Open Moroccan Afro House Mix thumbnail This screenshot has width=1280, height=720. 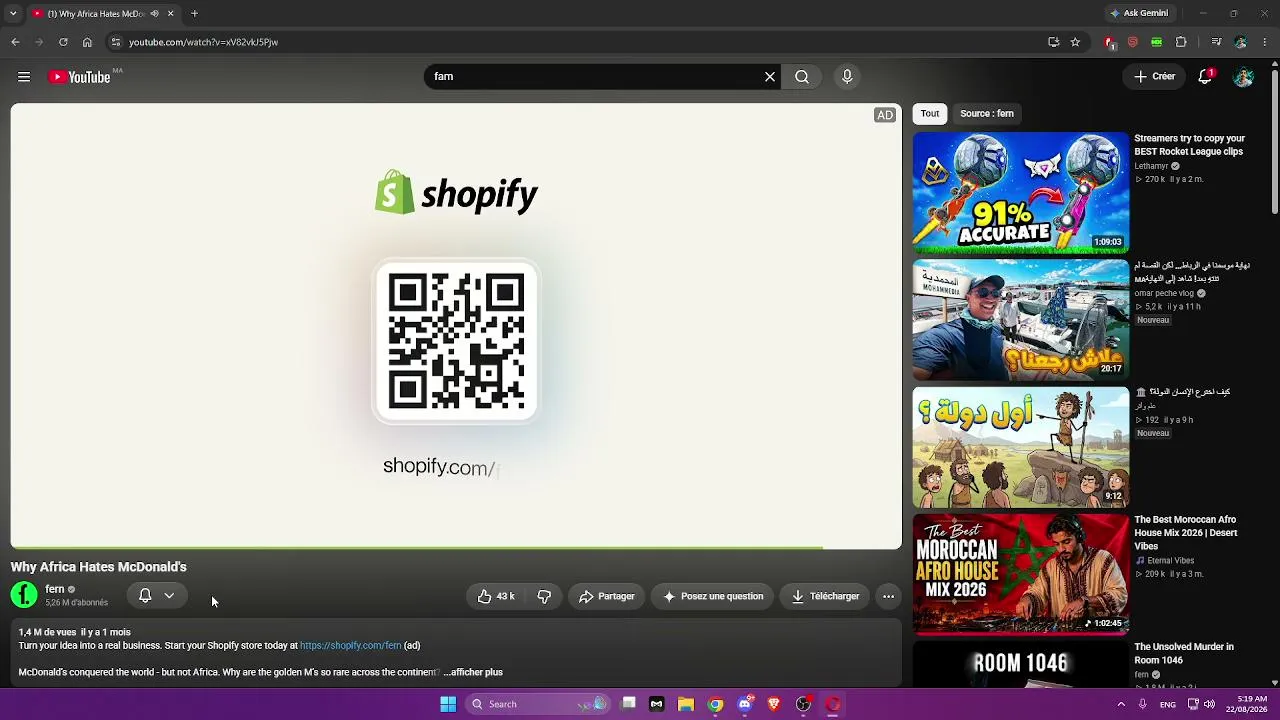[x=1021, y=574]
